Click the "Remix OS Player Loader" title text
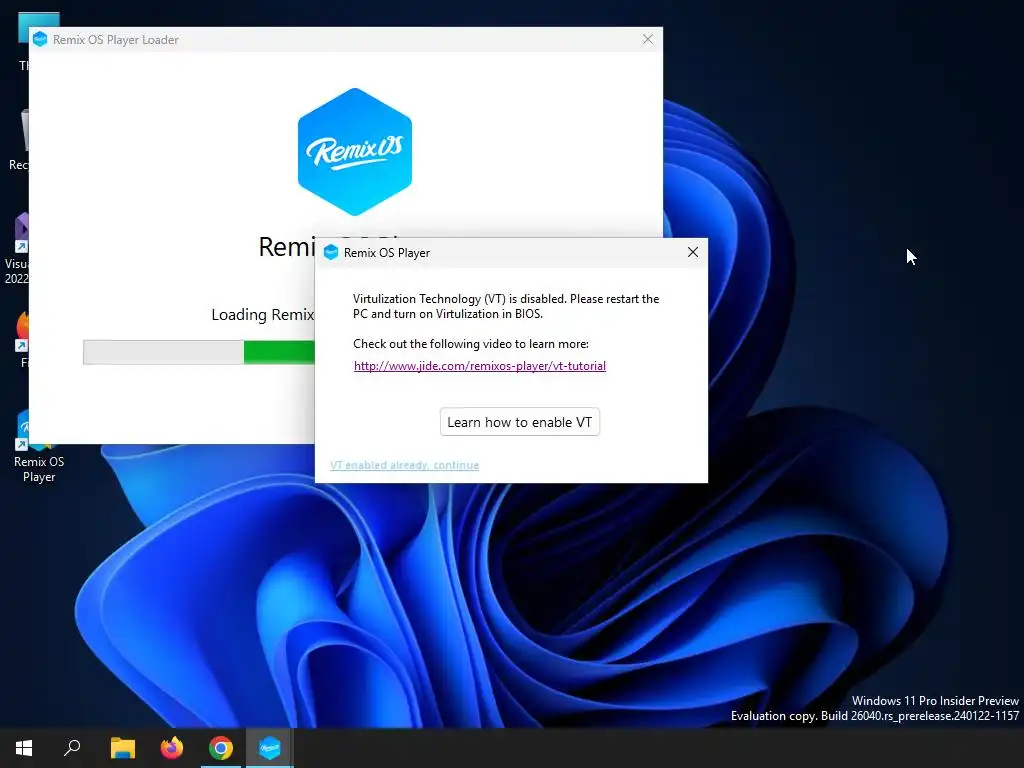Viewport: 1024px width, 768px height. click(116, 40)
